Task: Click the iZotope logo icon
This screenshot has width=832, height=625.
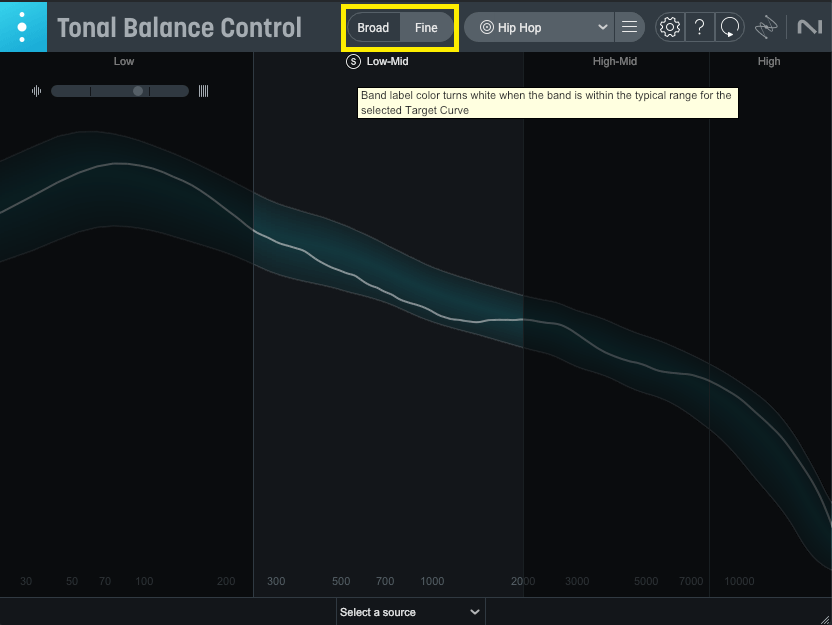Action: 766,27
